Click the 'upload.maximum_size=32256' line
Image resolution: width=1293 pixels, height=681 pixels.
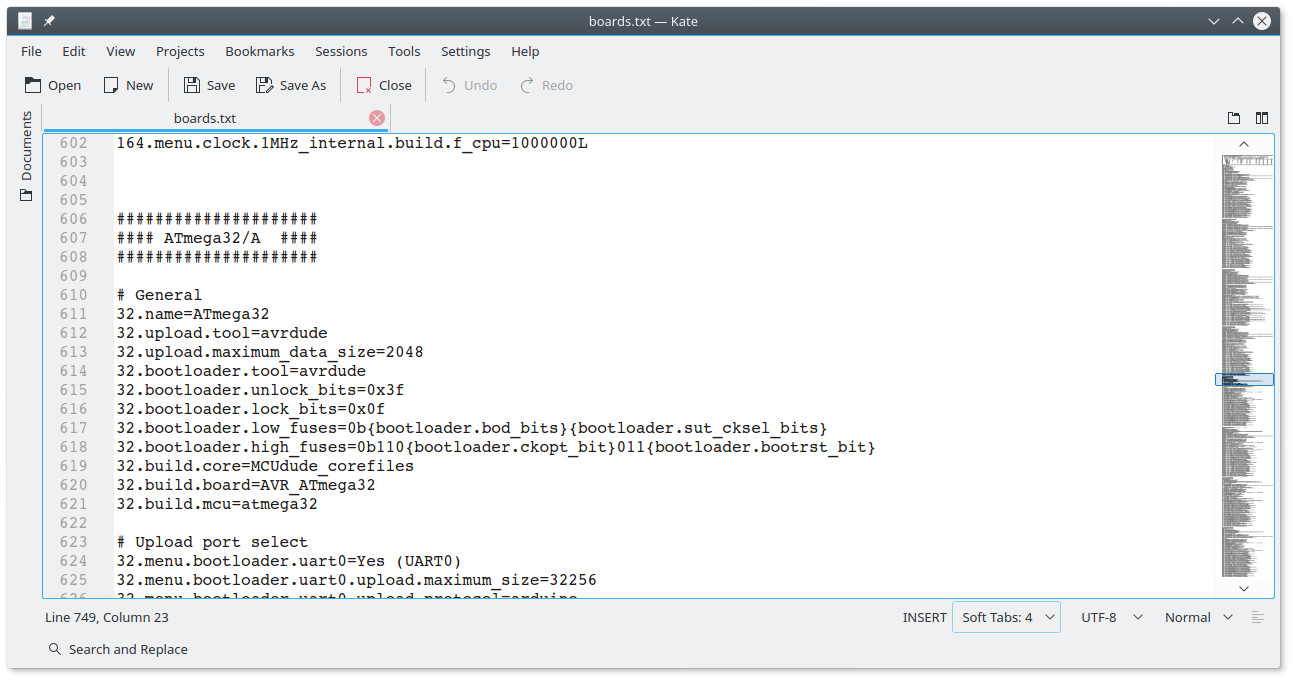coord(357,580)
